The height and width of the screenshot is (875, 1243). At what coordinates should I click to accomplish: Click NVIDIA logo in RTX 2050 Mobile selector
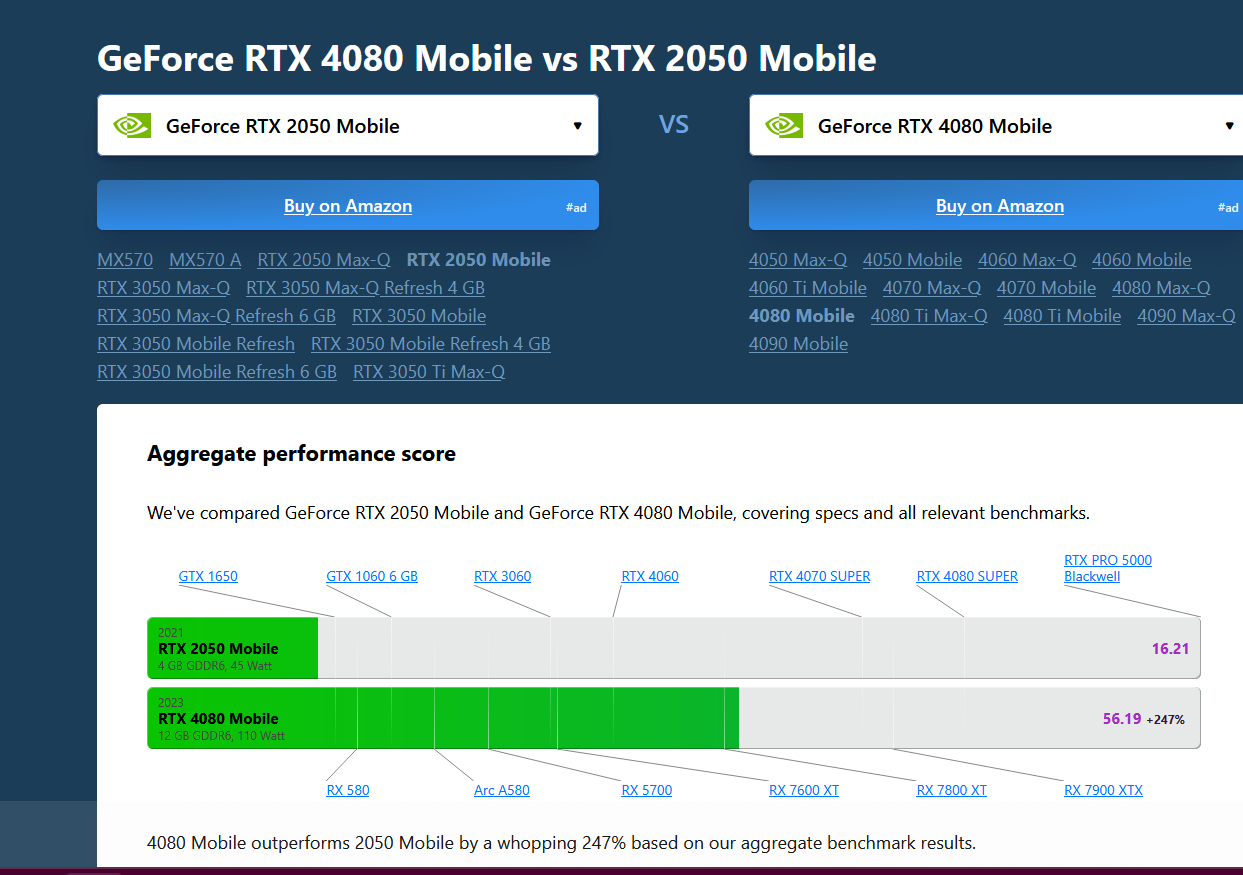click(131, 125)
